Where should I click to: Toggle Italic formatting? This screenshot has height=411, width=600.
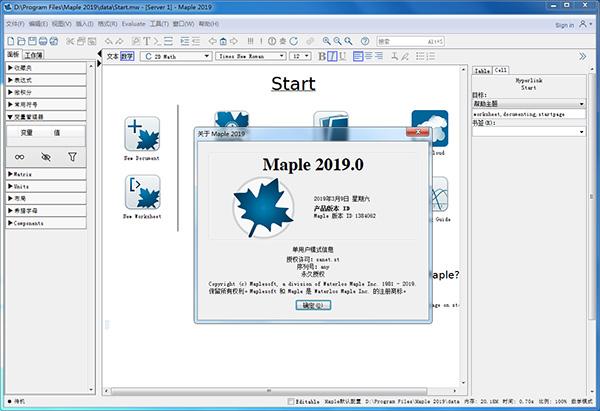(x=332, y=56)
